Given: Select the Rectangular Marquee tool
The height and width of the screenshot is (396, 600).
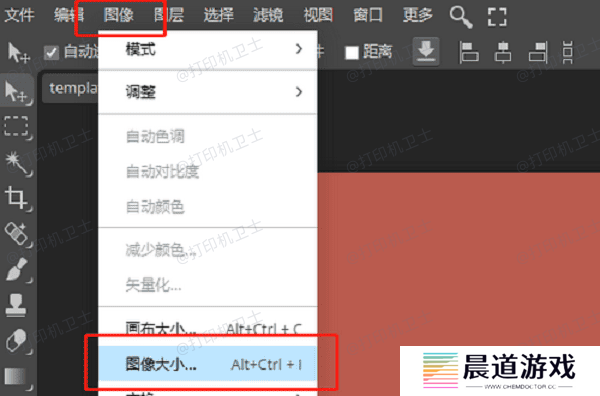Looking at the screenshot, I should pos(17,127).
